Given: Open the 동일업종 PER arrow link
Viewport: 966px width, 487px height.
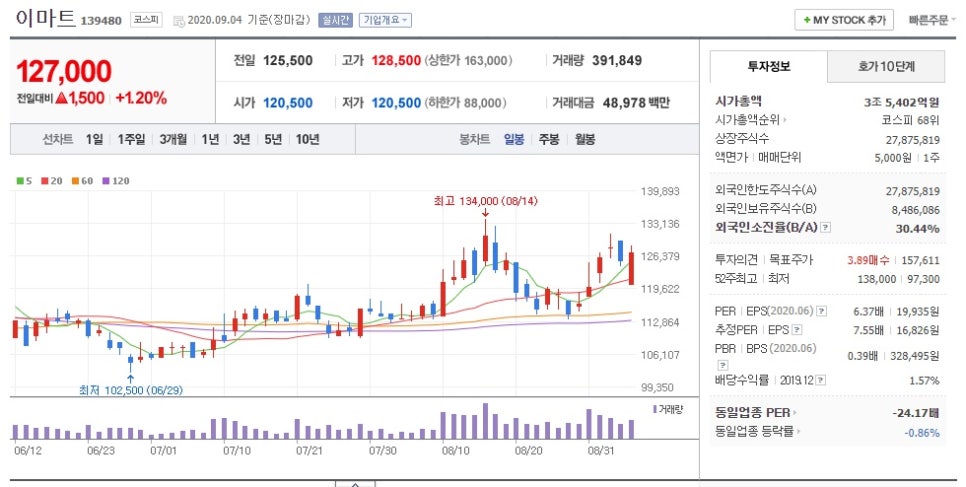Looking at the screenshot, I should point(795,412).
